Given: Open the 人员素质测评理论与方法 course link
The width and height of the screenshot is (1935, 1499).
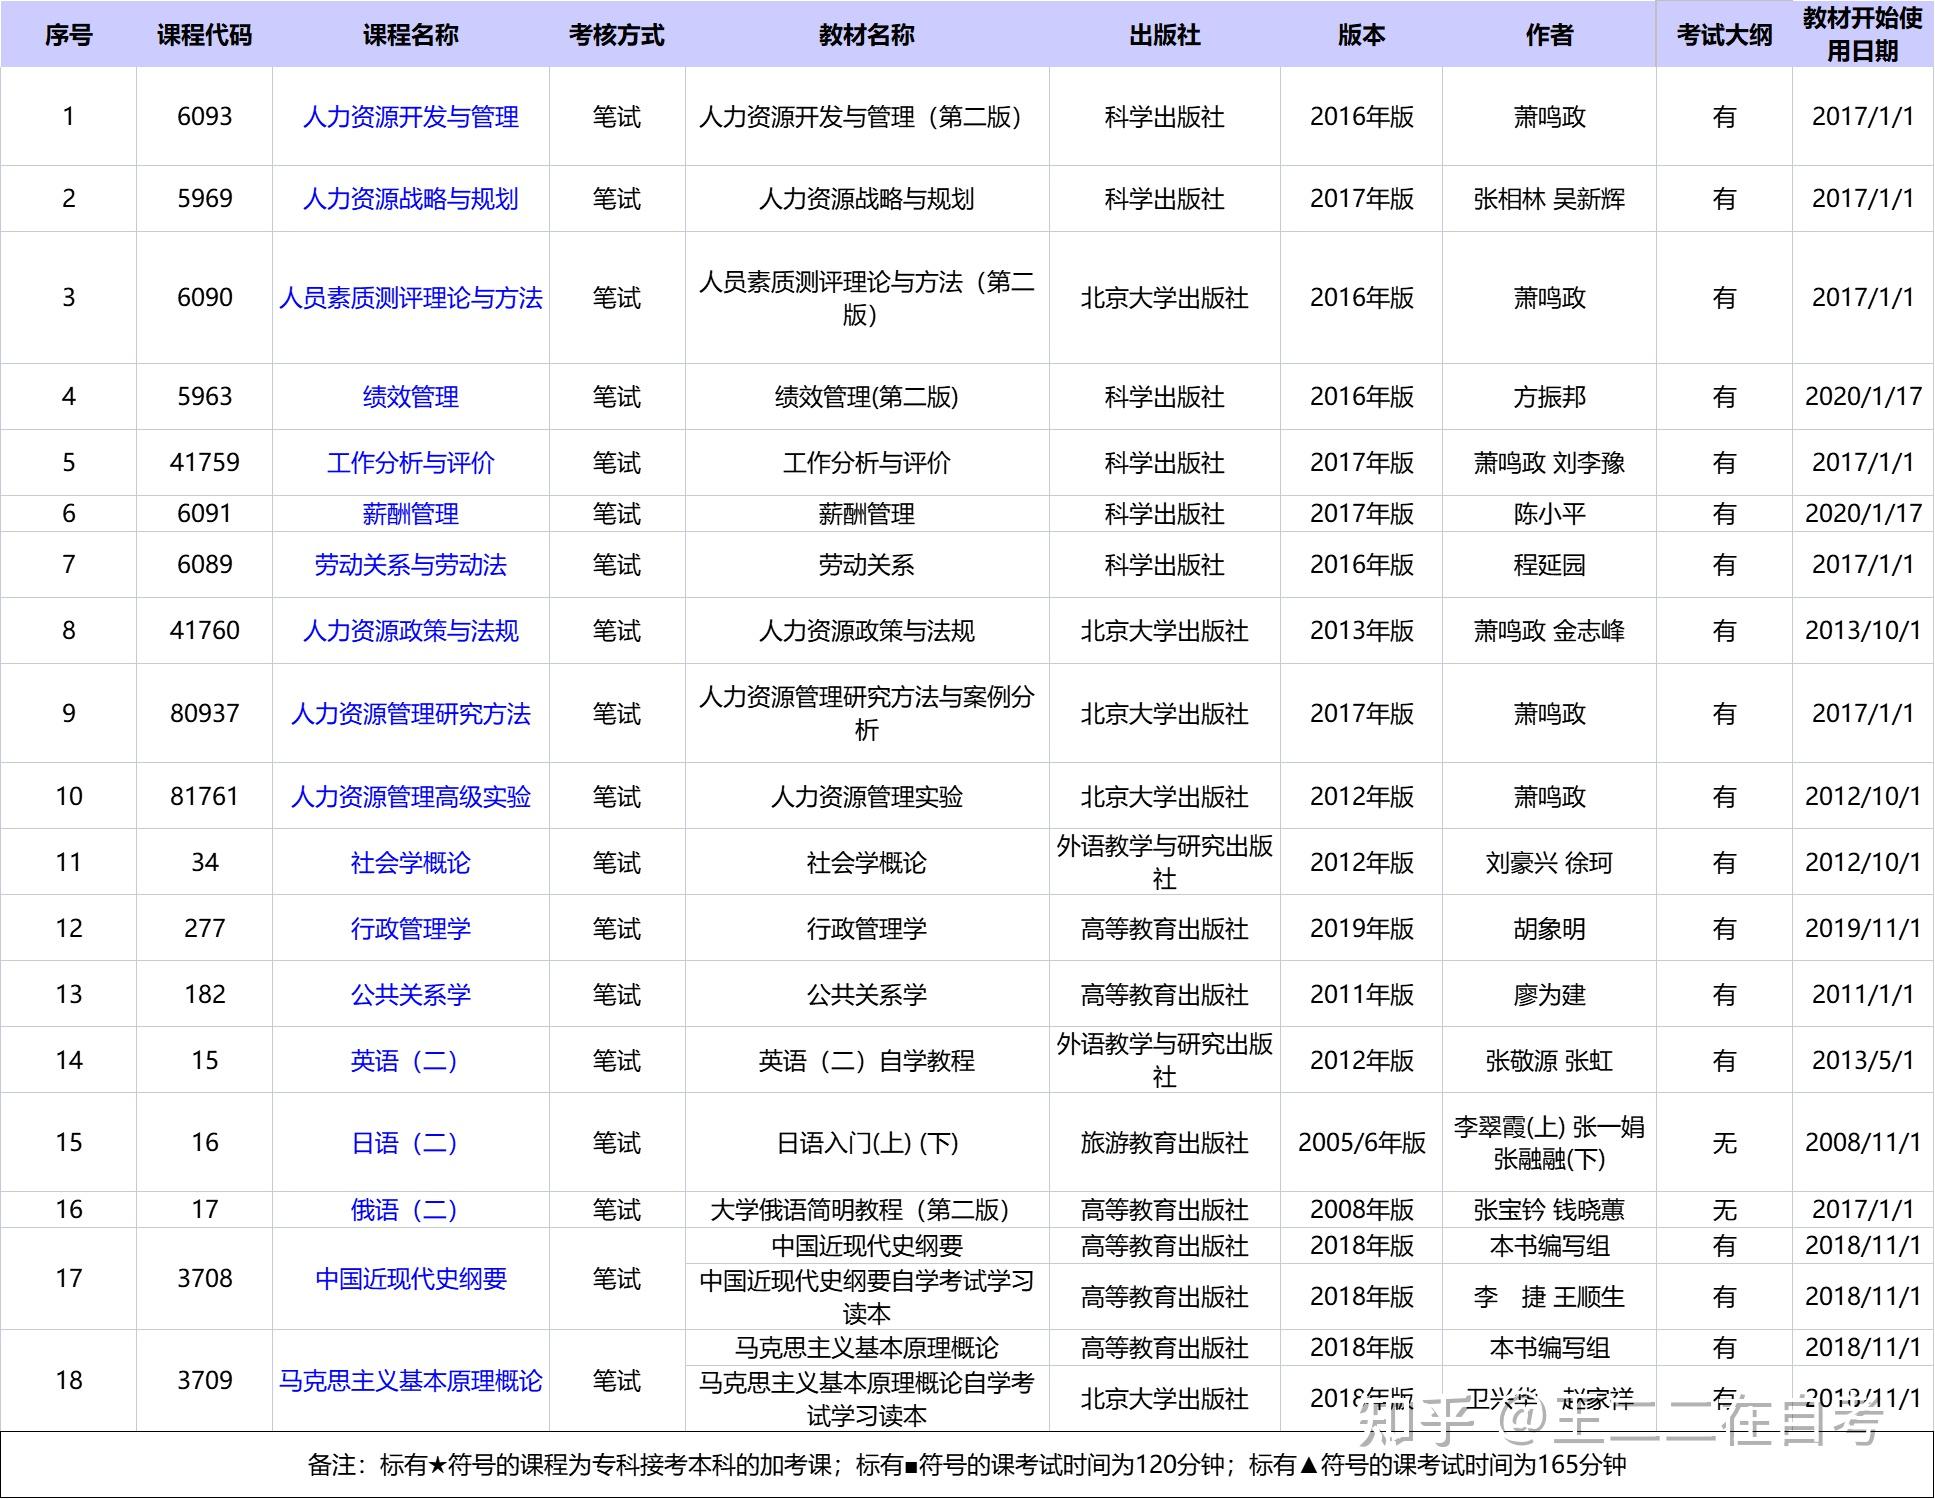Looking at the screenshot, I should [x=410, y=298].
